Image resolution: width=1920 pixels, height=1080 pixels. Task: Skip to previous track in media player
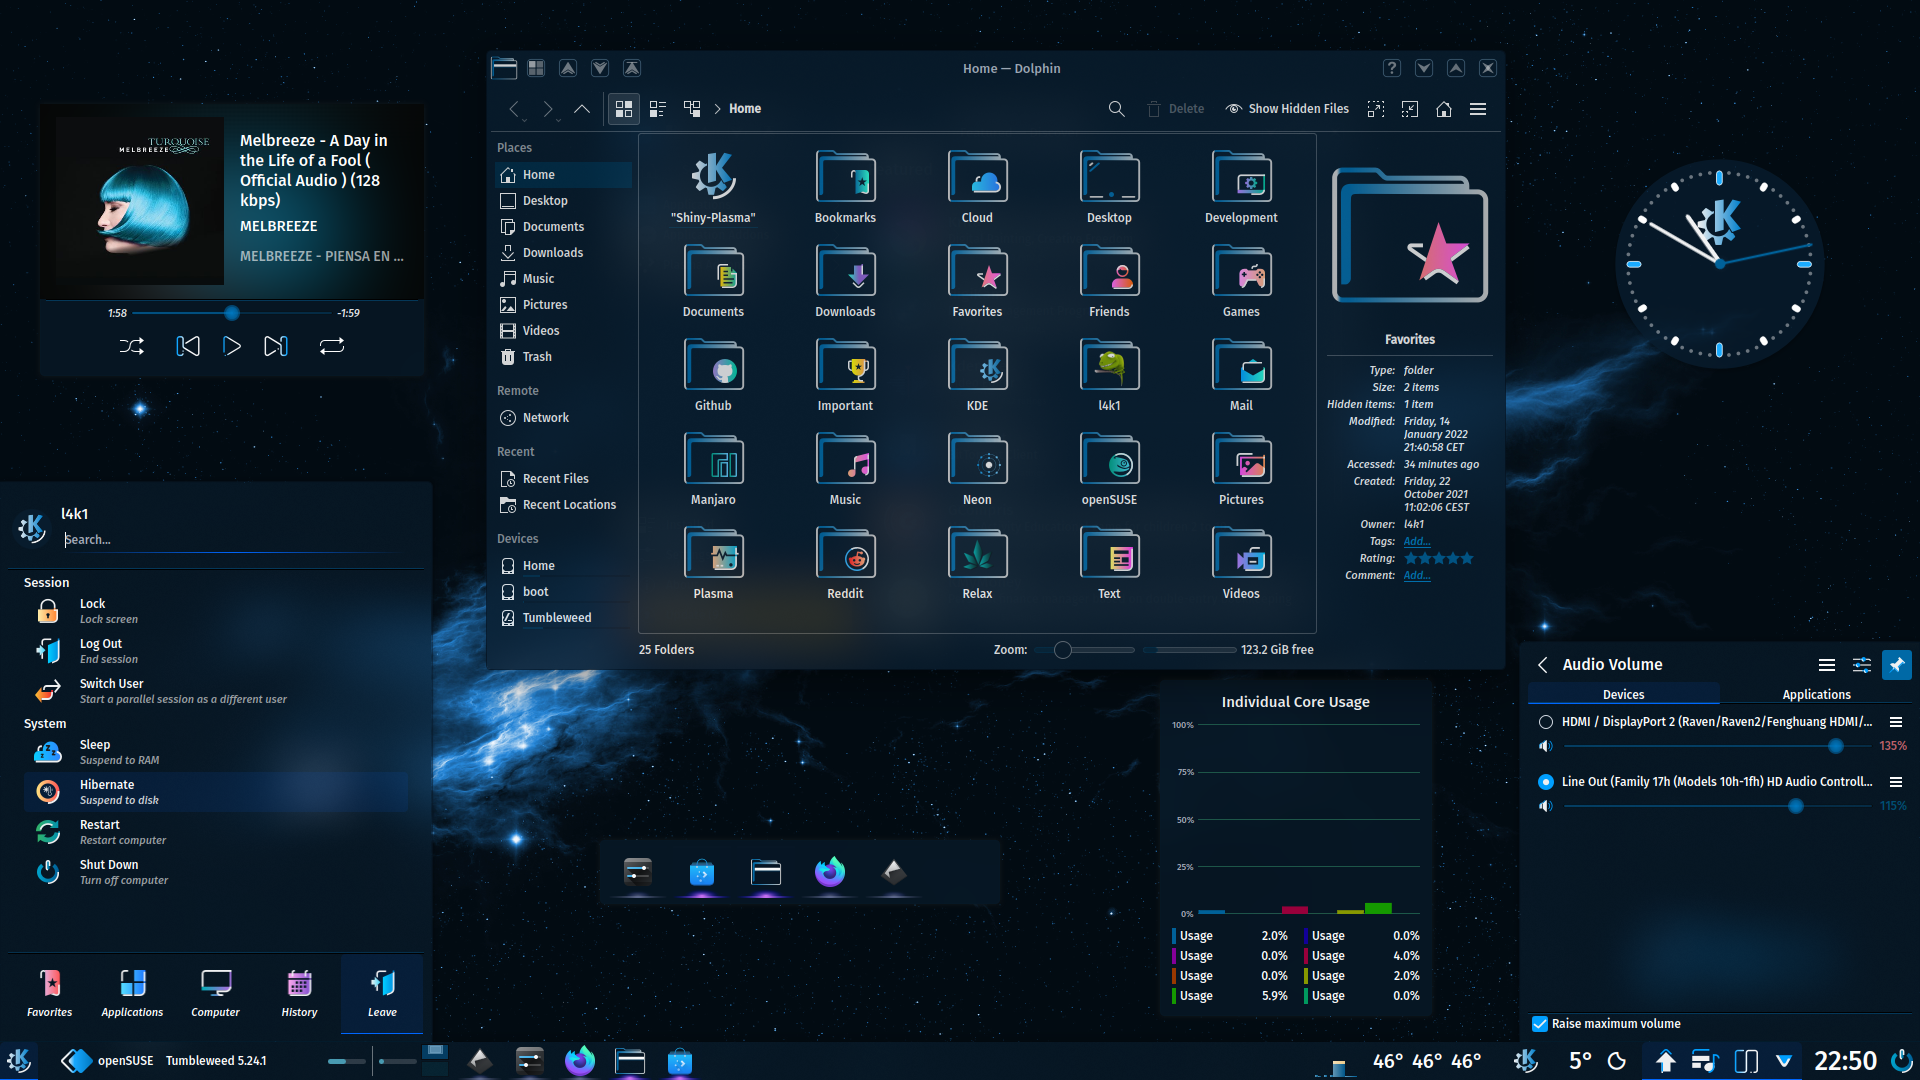point(188,346)
